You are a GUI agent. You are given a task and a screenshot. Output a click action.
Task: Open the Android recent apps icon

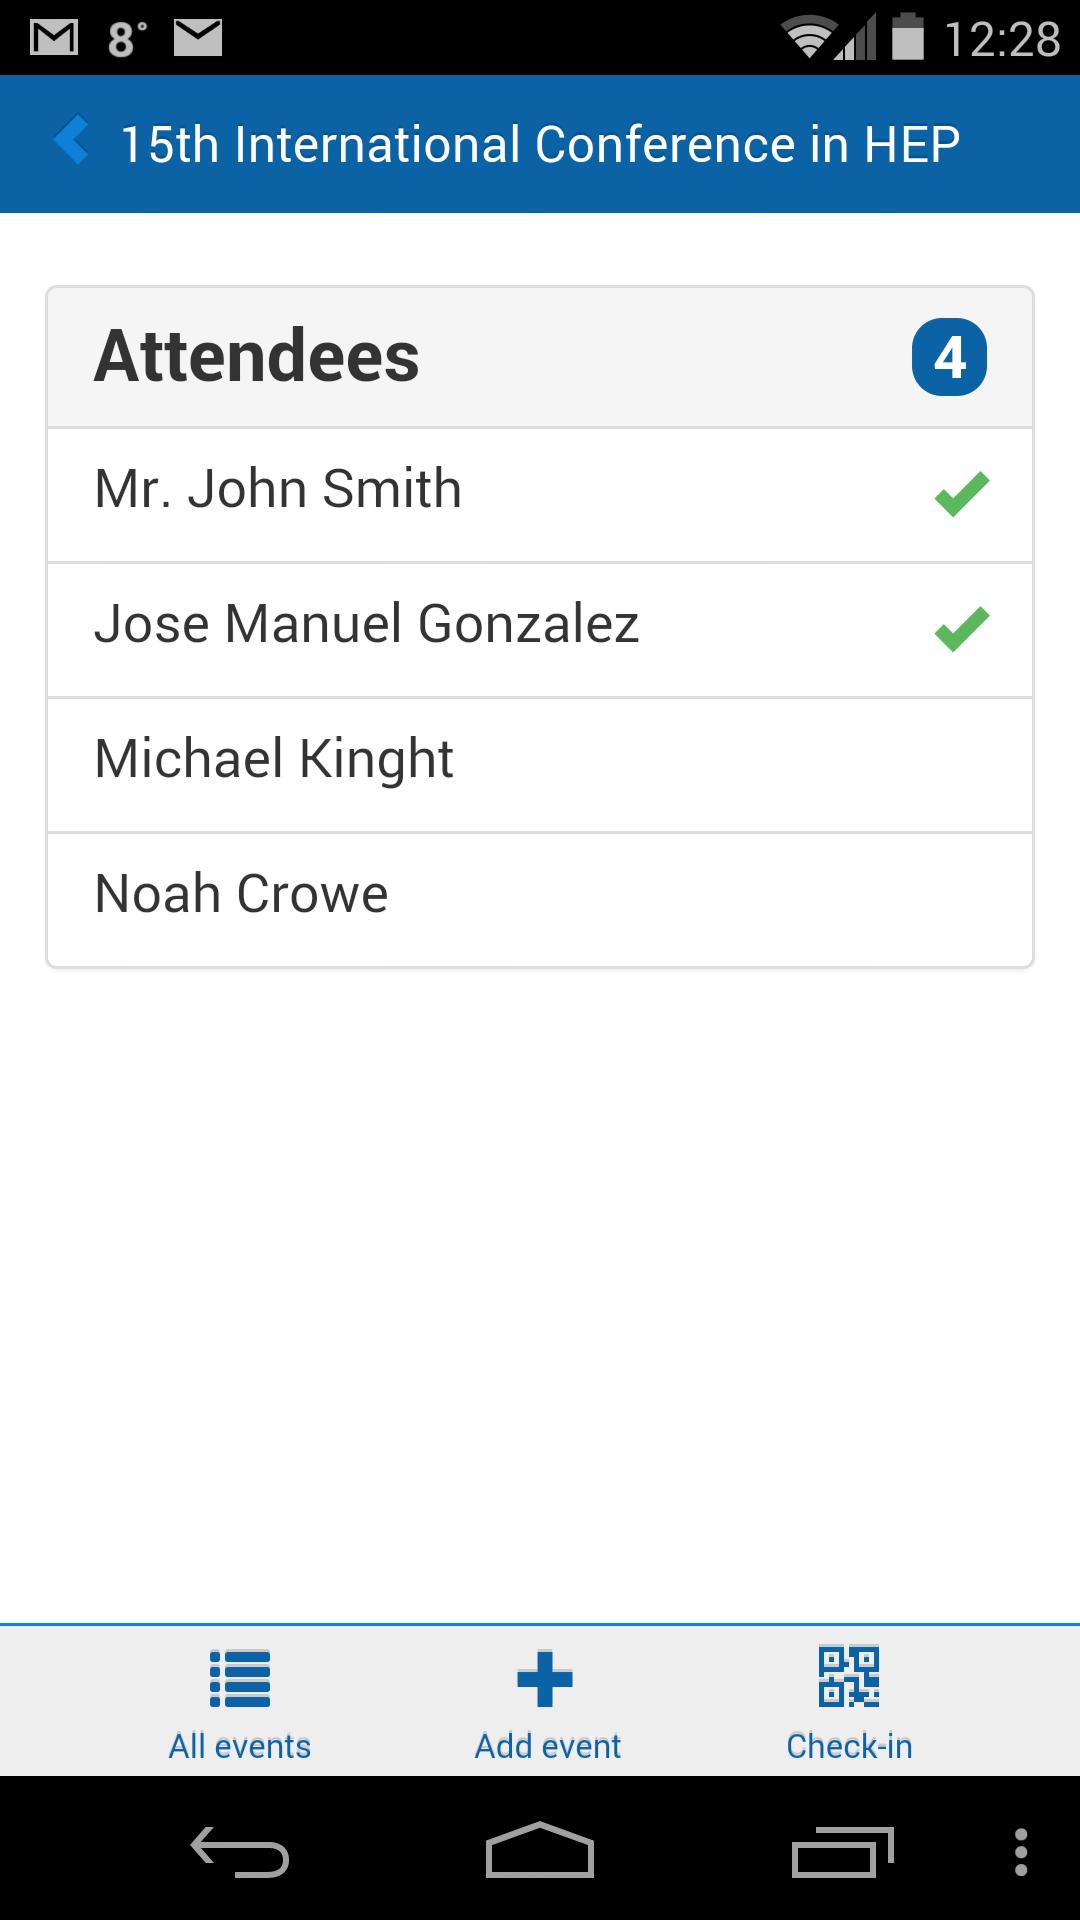point(842,1852)
